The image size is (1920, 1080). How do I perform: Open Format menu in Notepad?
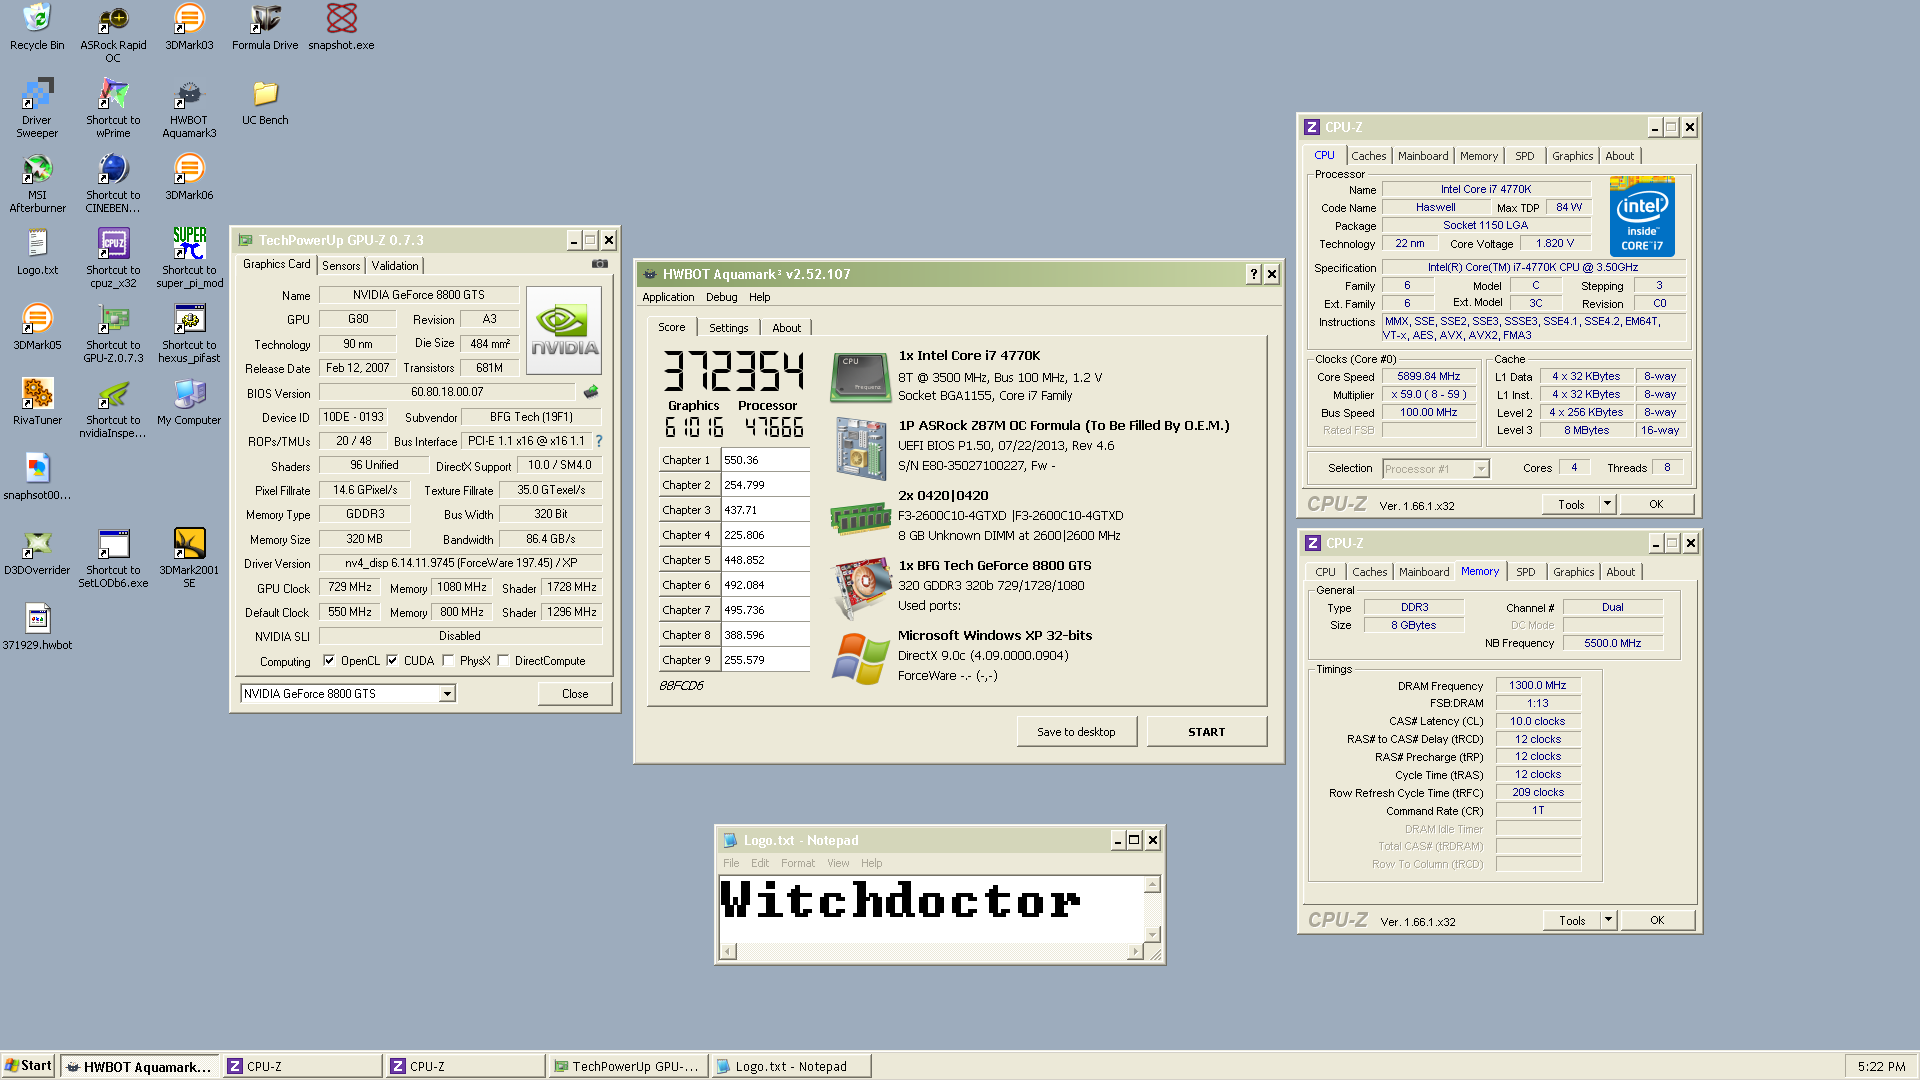pos(797,863)
